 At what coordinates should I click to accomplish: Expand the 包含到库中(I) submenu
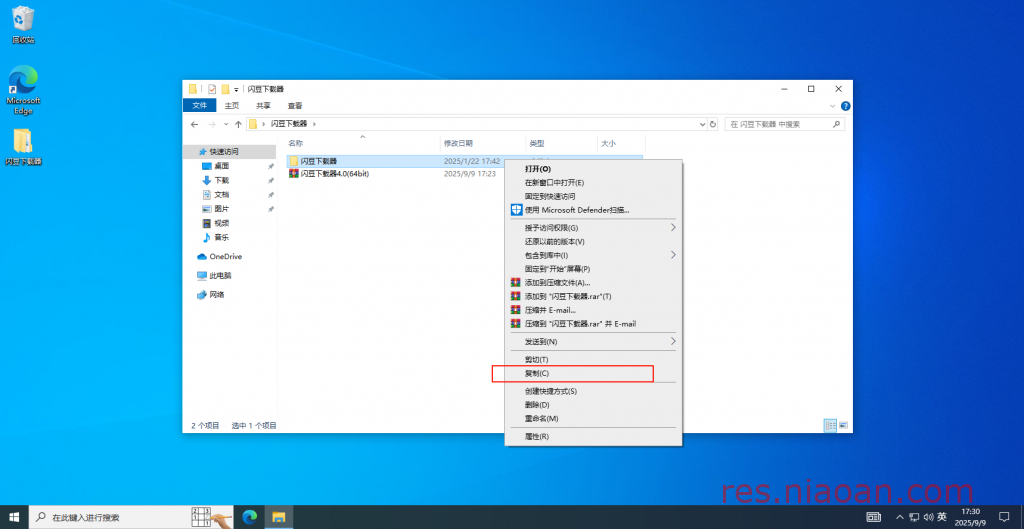(593, 255)
